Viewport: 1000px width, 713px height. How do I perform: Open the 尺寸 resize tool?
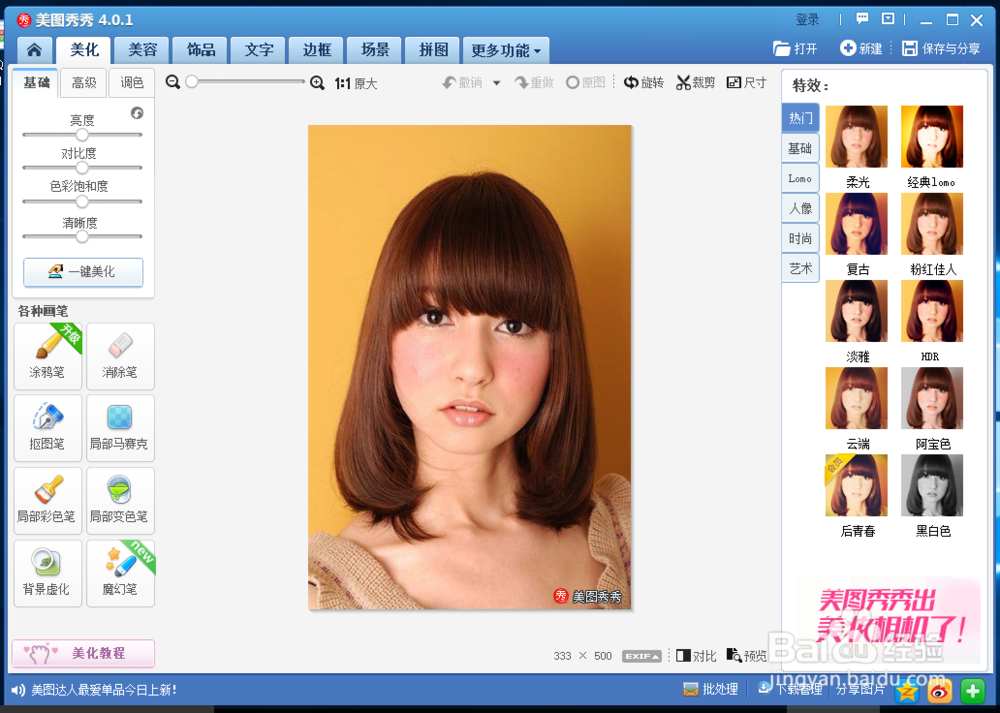point(746,82)
